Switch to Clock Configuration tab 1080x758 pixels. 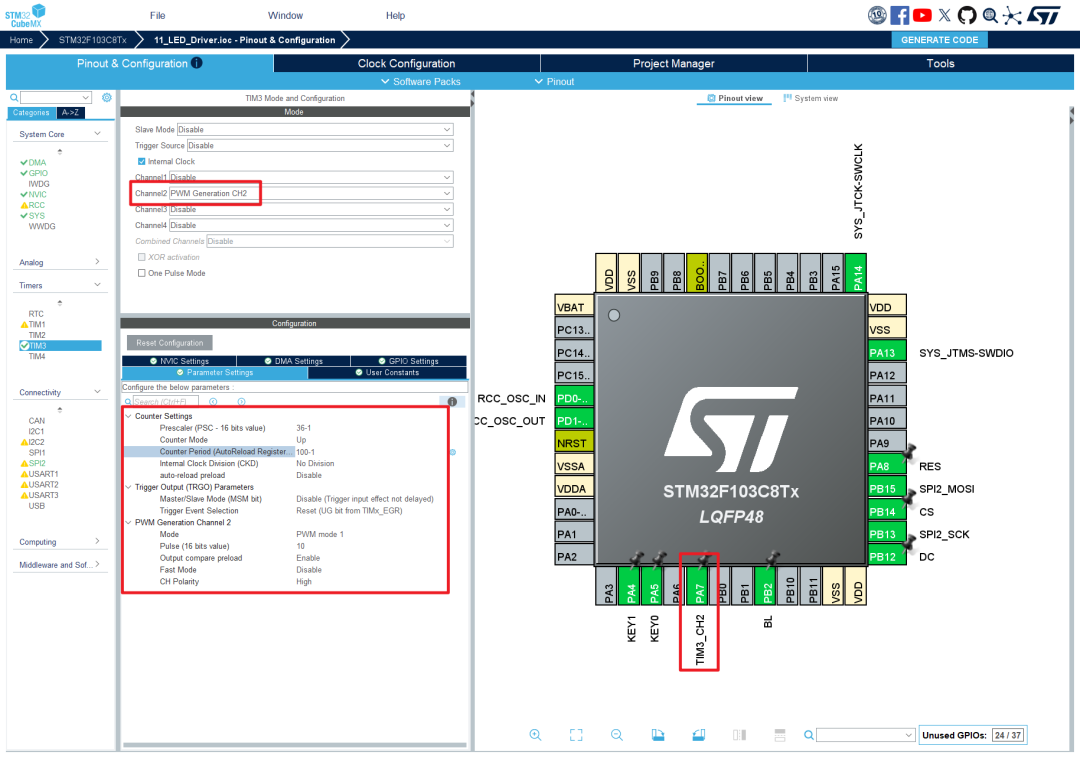pyautogui.click(x=406, y=63)
